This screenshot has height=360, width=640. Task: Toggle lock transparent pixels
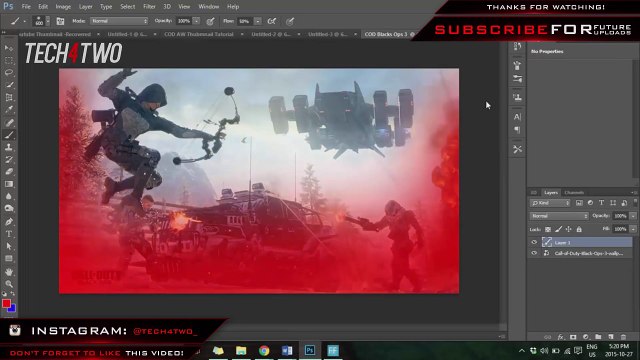click(x=548, y=229)
